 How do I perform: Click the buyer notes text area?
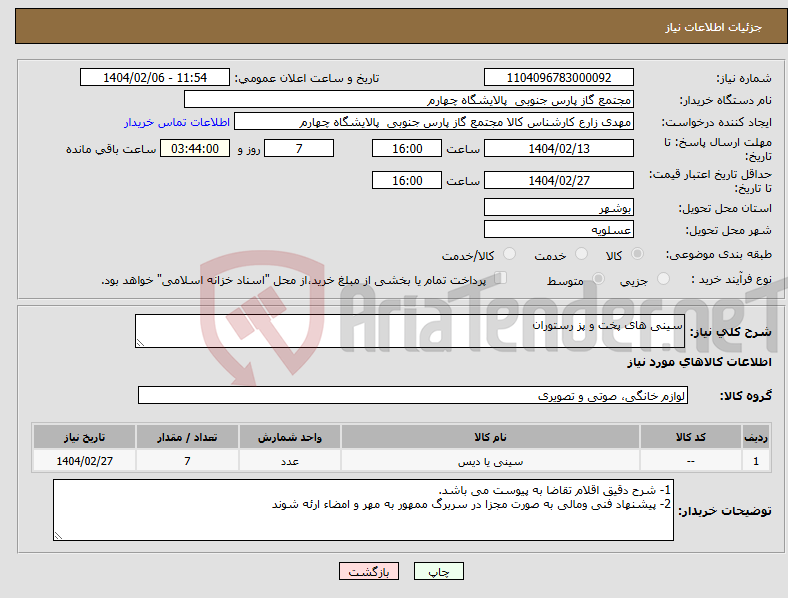pos(363,510)
